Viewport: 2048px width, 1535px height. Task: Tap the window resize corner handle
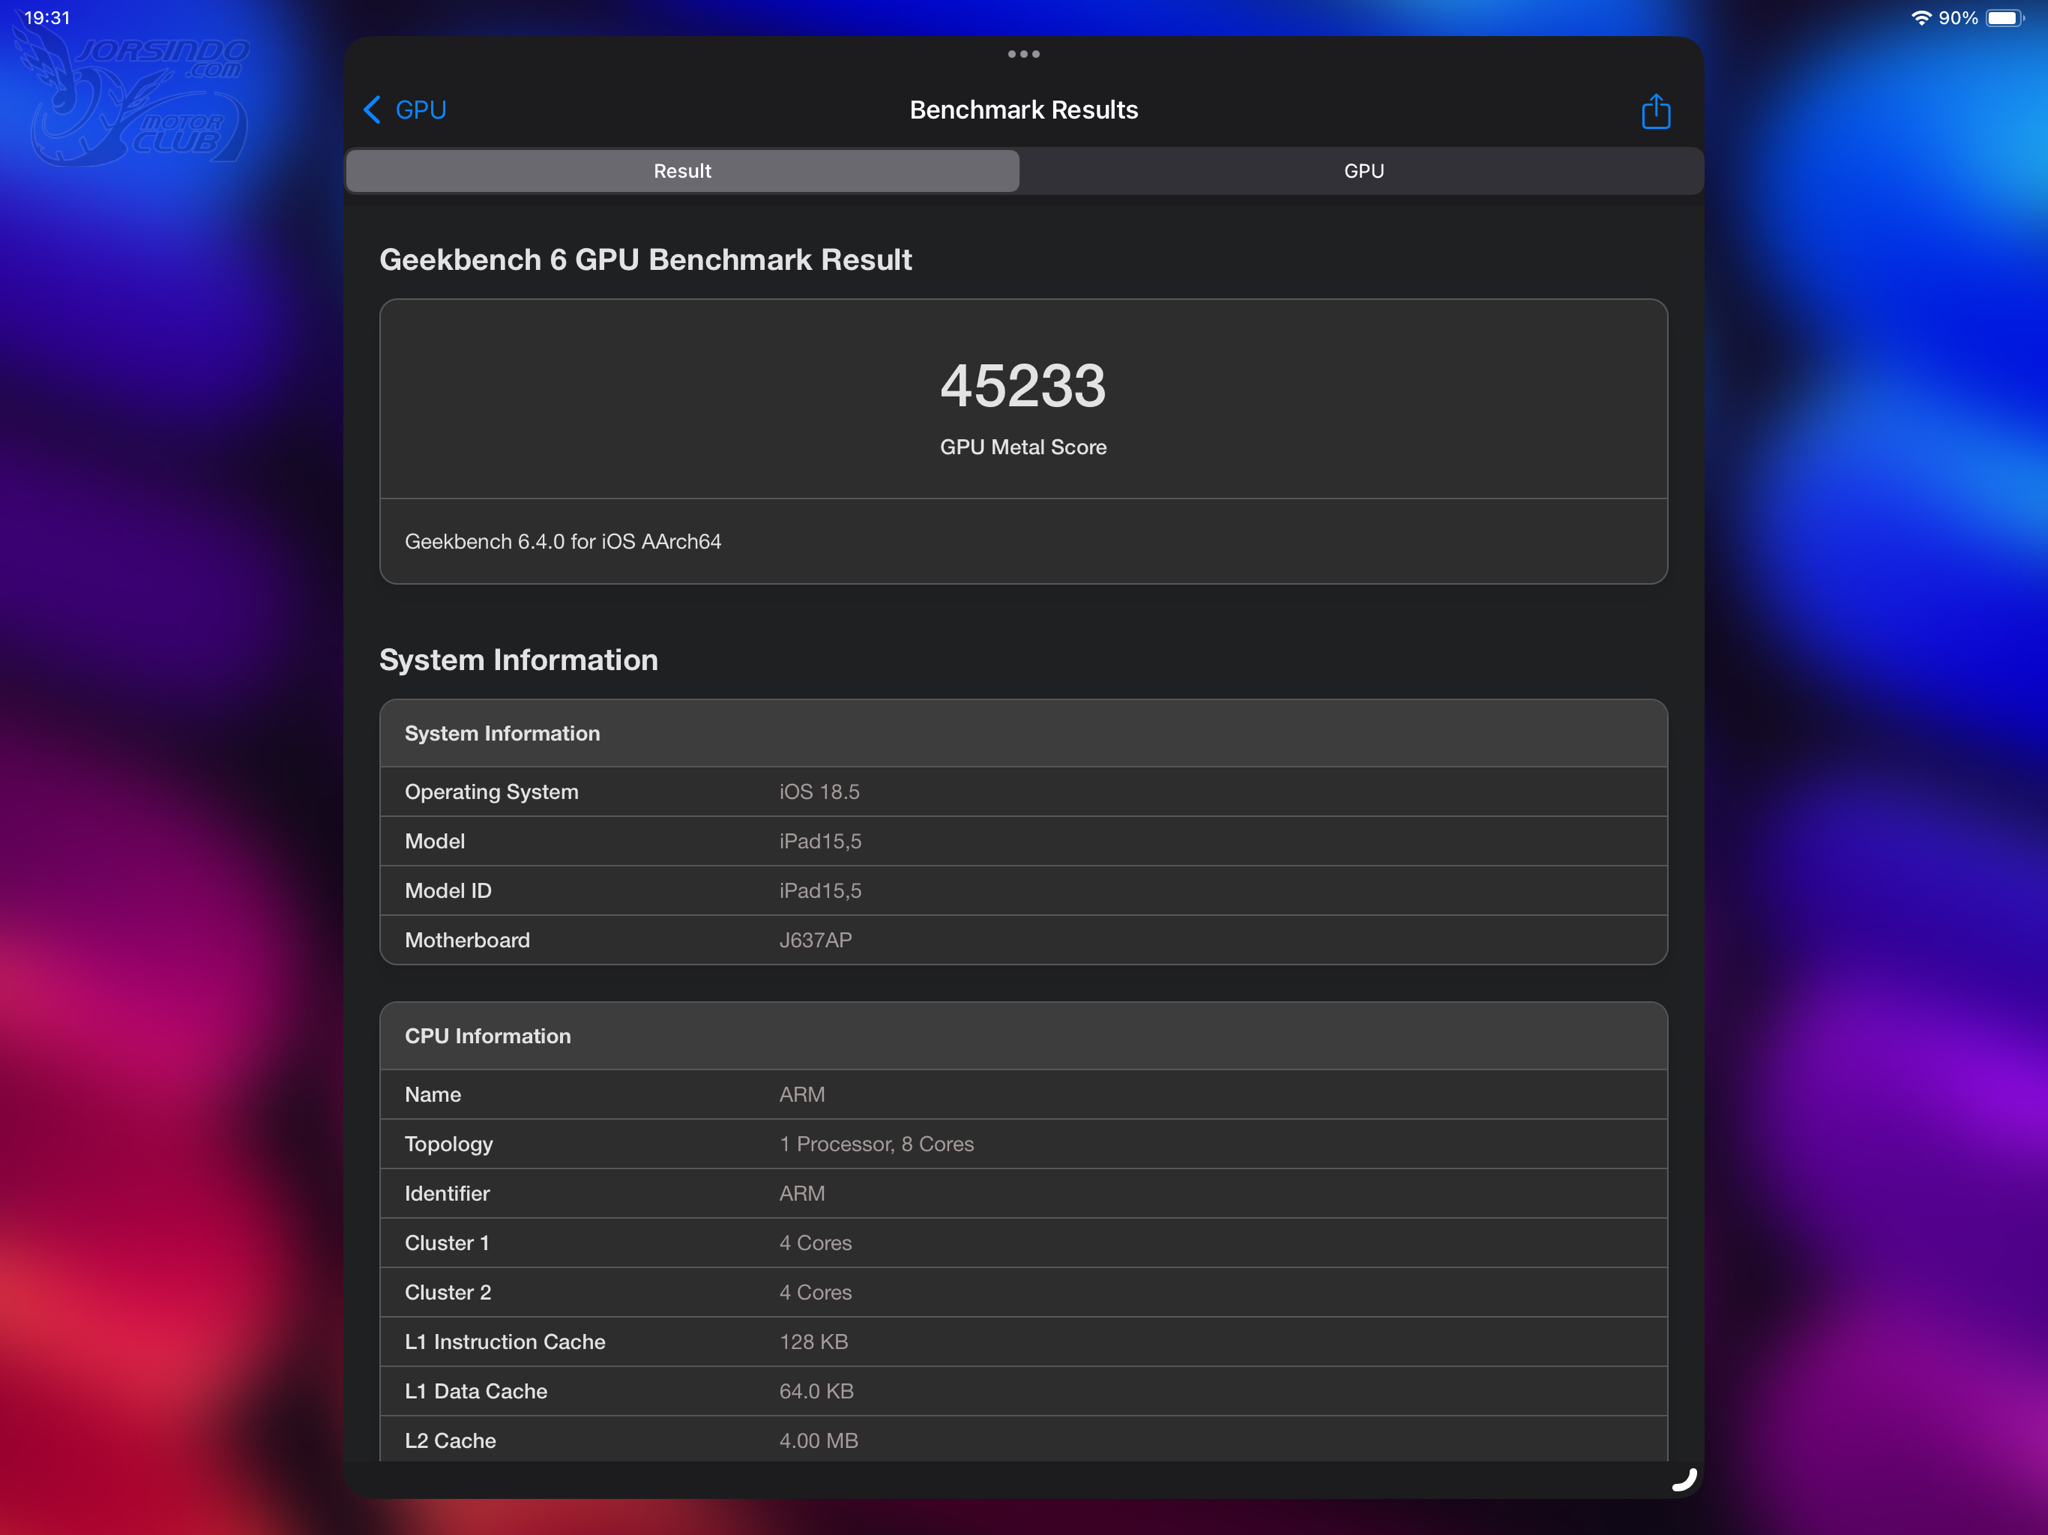(x=1684, y=1479)
